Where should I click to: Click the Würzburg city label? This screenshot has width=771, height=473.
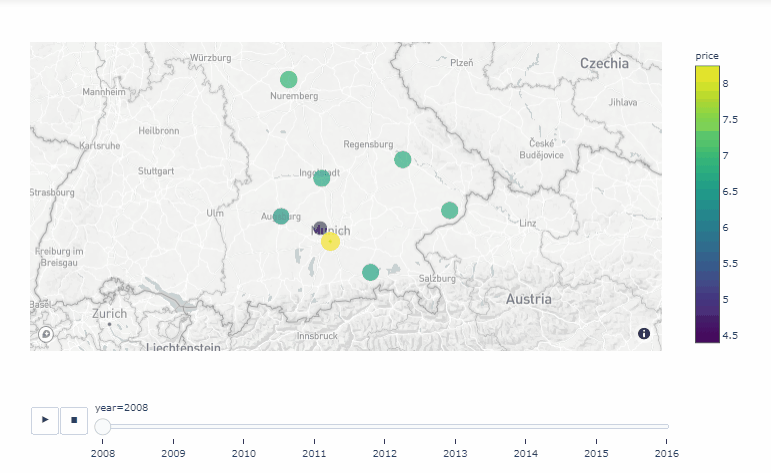(x=210, y=58)
